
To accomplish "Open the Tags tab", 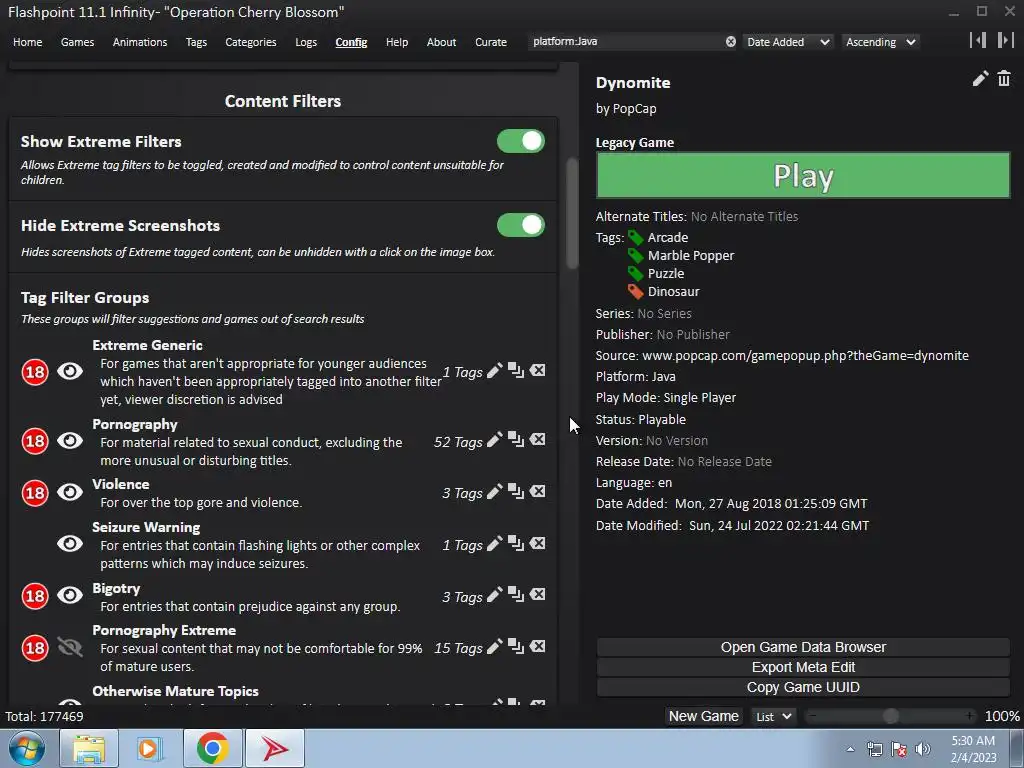I will [196, 42].
